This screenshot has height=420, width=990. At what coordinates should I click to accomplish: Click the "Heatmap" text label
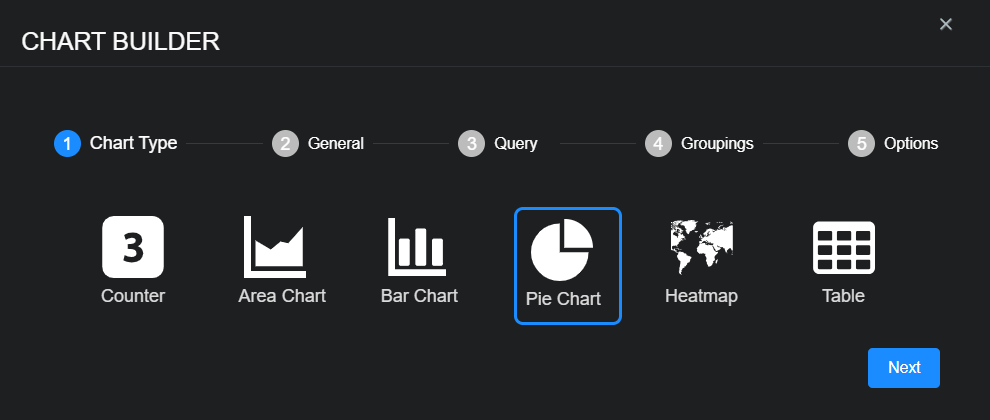701,296
